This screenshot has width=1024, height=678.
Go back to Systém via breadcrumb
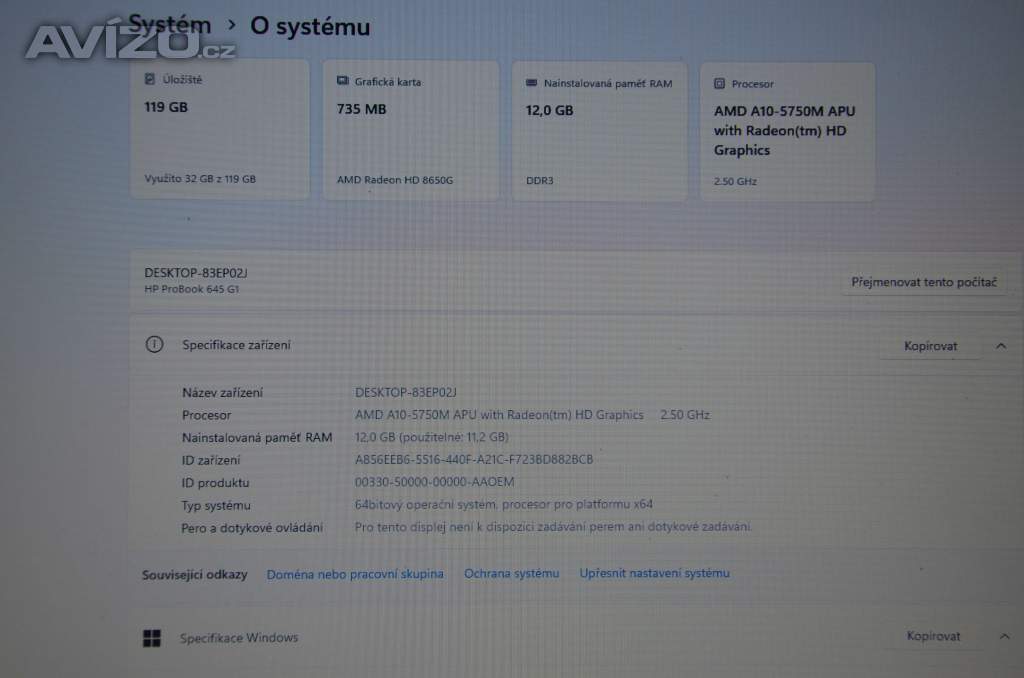coord(170,25)
